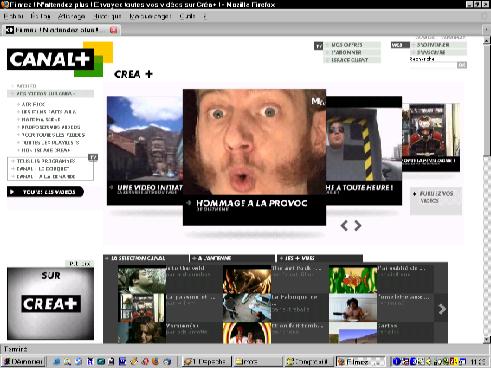This screenshot has width=491, height=368.
Task: Open the Hommage à la provoc video
Action: tap(254, 157)
